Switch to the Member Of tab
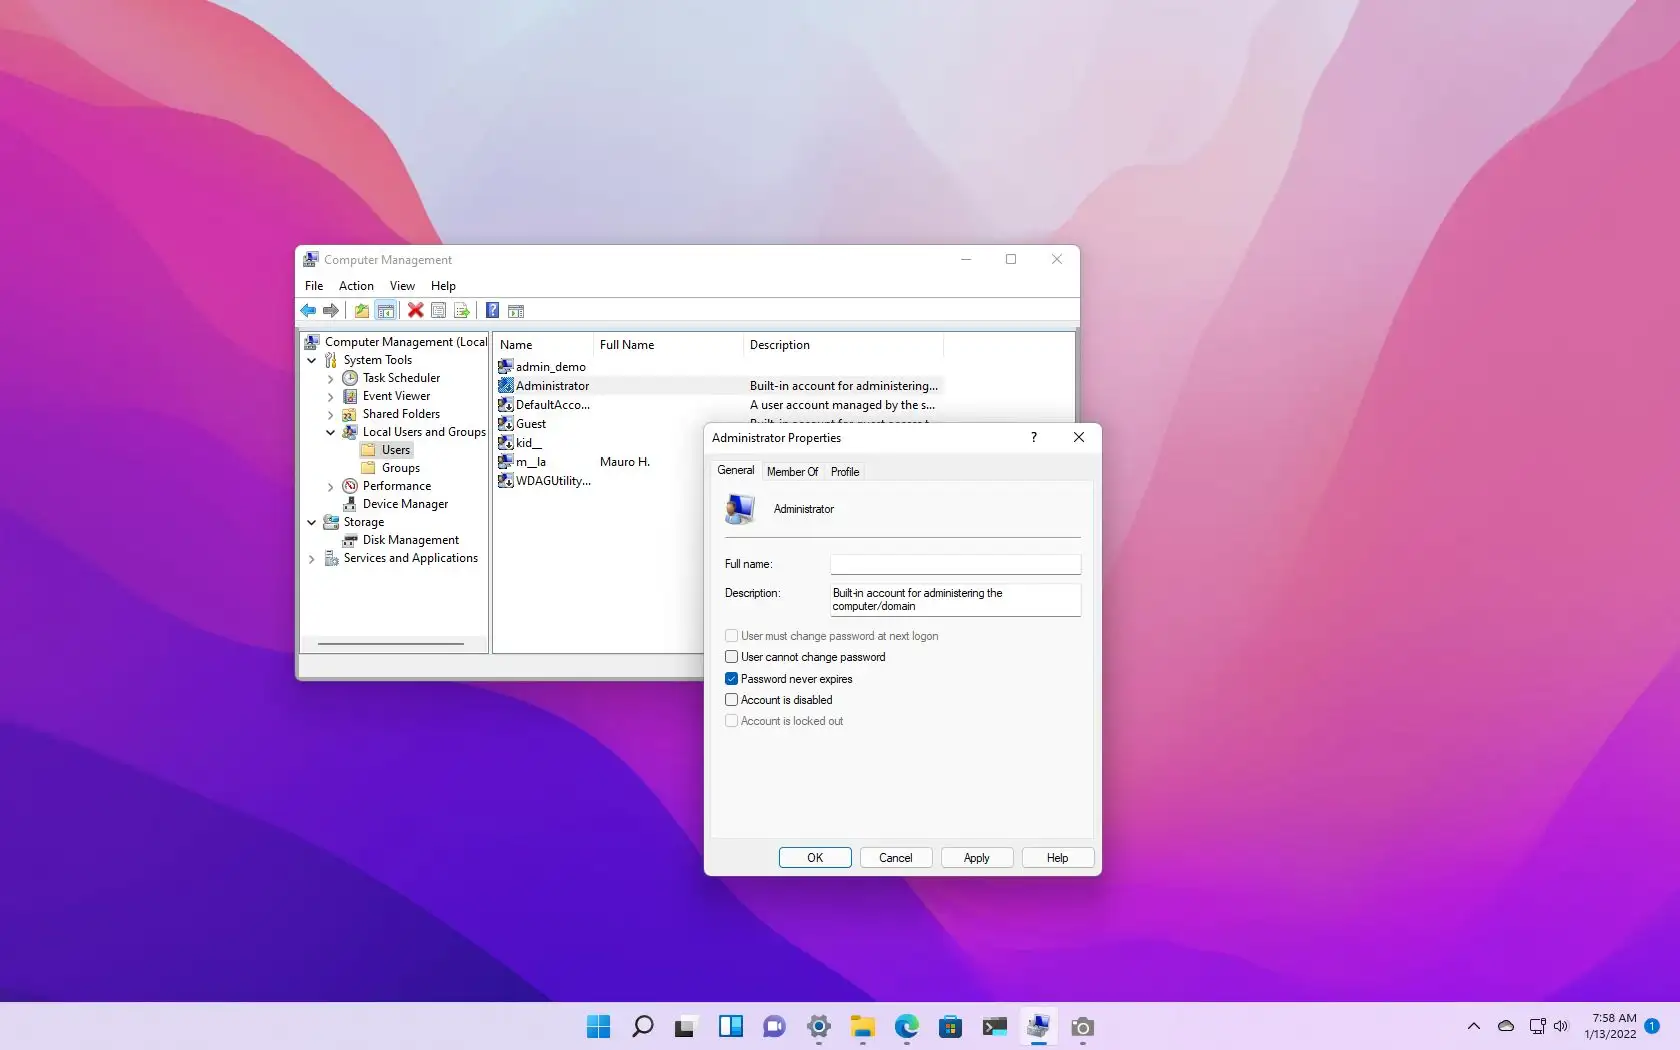 pyautogui.click(x=792, y=472)
